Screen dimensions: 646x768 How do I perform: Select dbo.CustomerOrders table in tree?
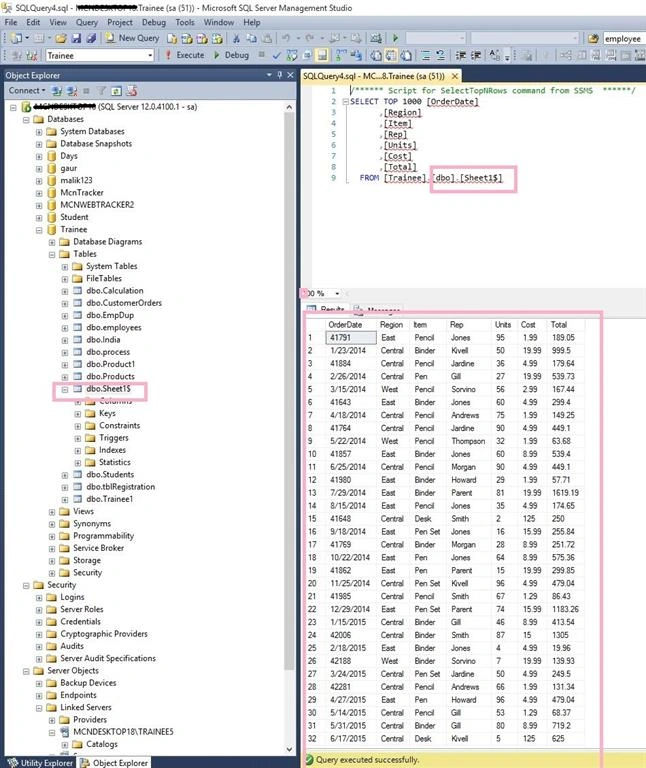(124, 303)
